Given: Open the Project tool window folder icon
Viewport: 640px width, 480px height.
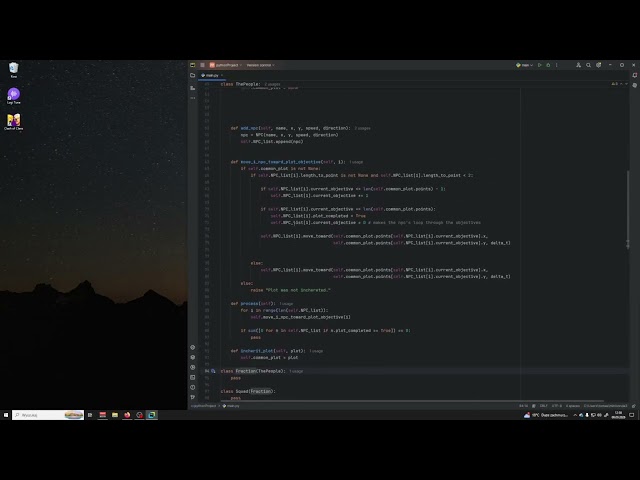Looking at the screenshot, I should [193, 76].
